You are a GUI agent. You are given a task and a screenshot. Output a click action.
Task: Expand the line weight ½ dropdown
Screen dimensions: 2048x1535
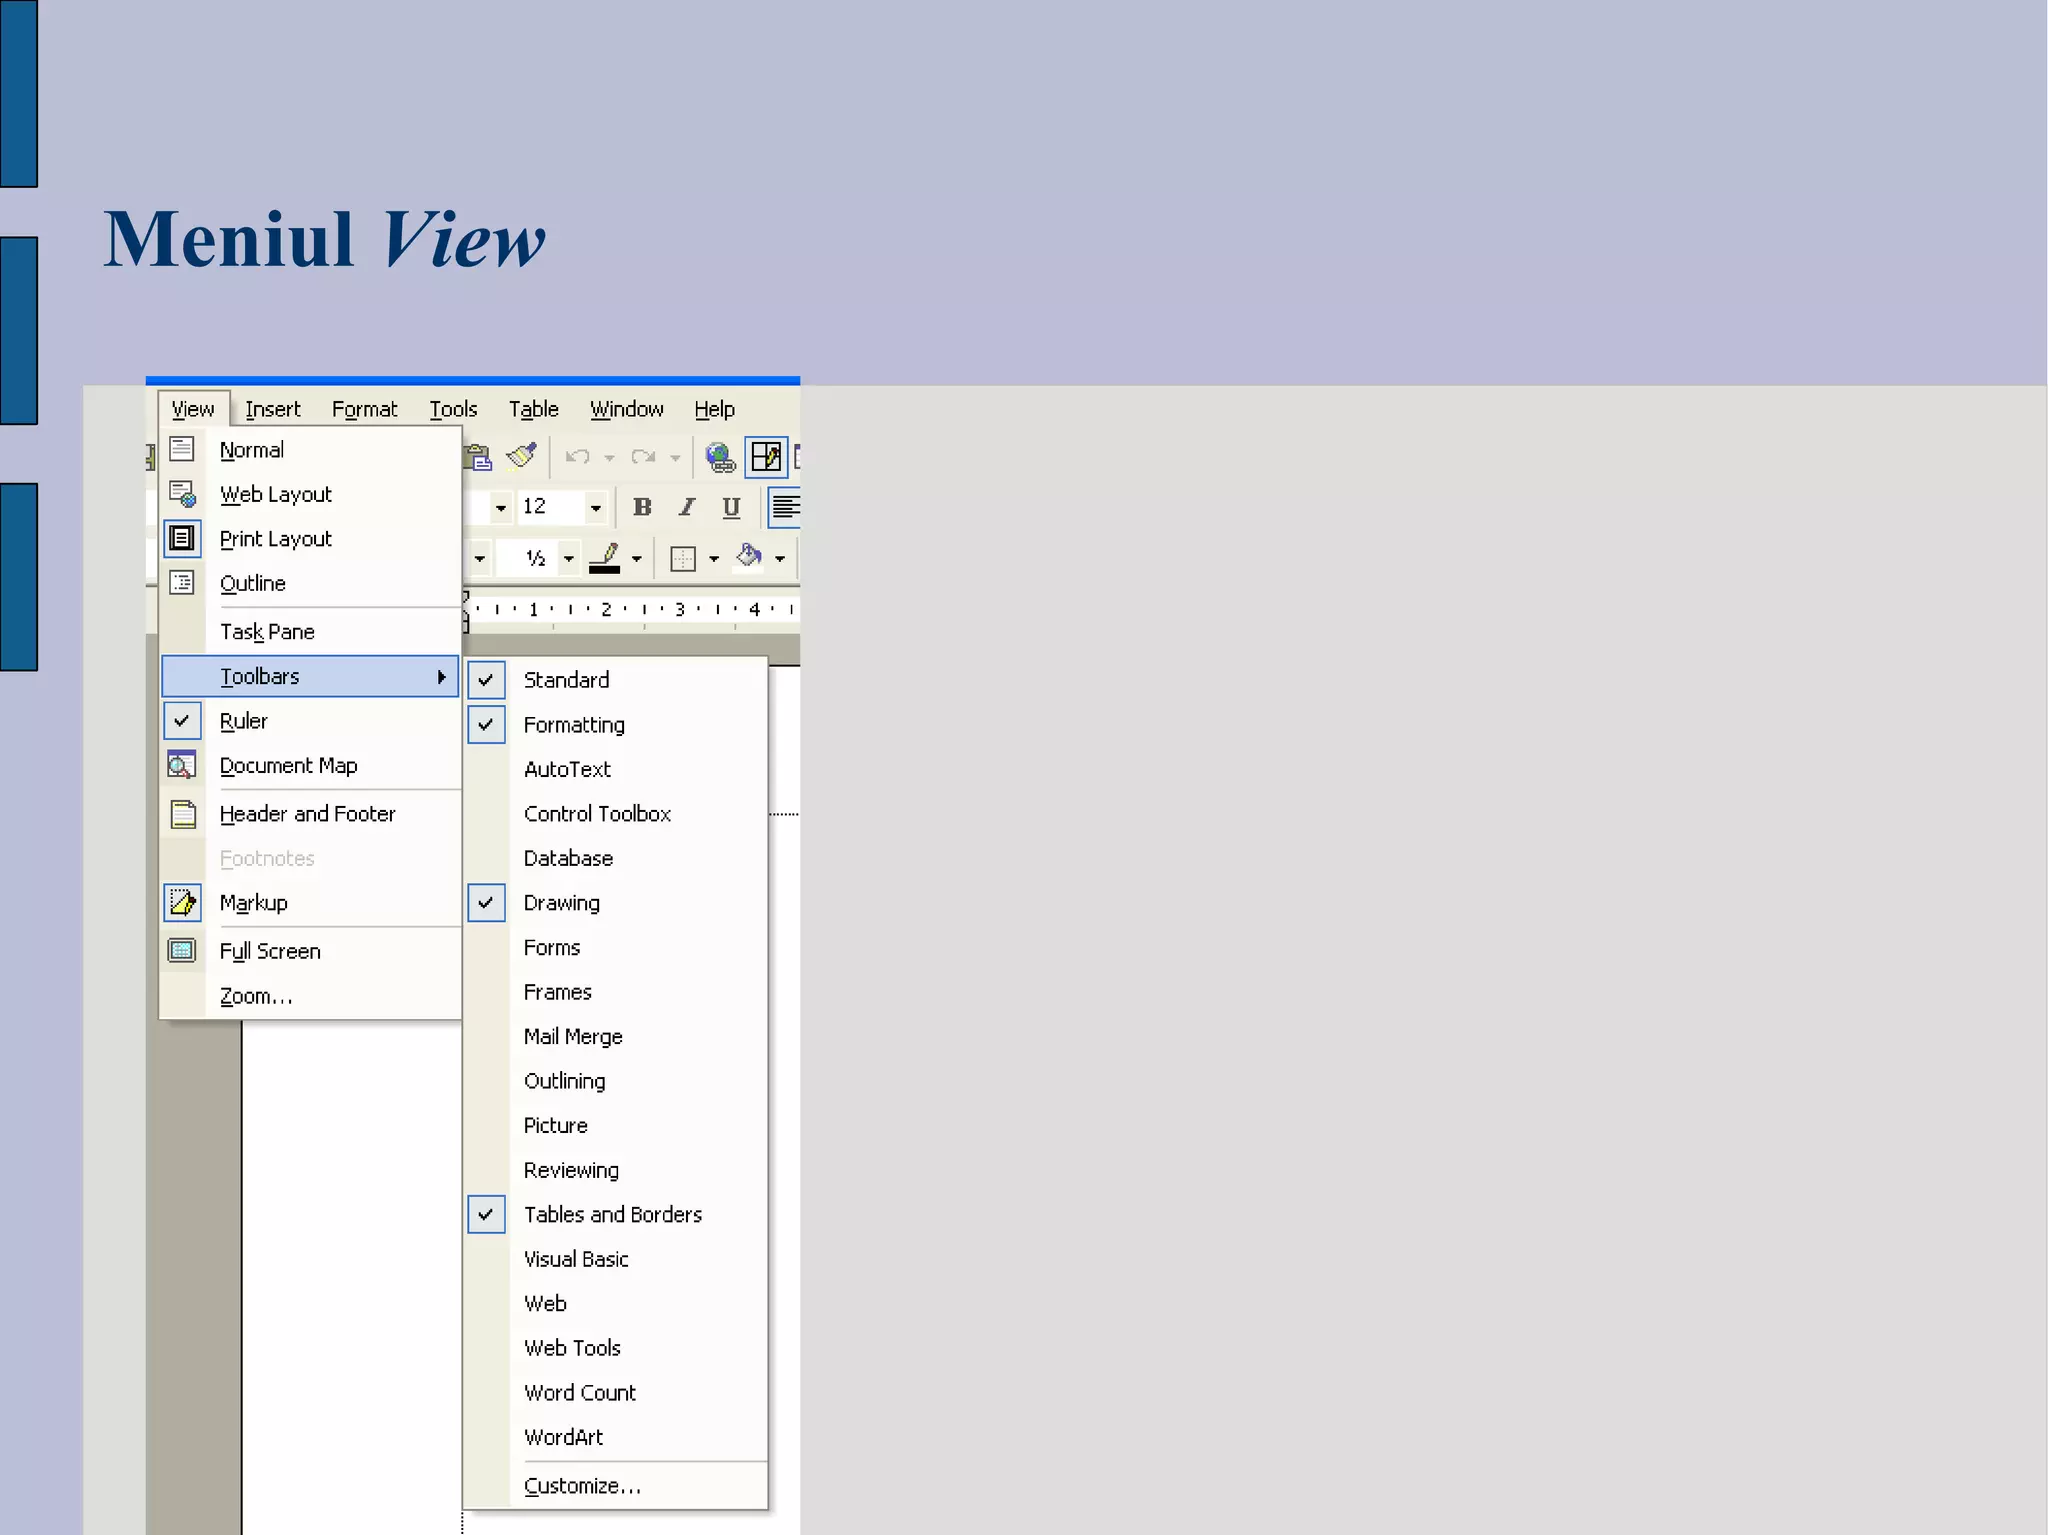pos(568,558)
